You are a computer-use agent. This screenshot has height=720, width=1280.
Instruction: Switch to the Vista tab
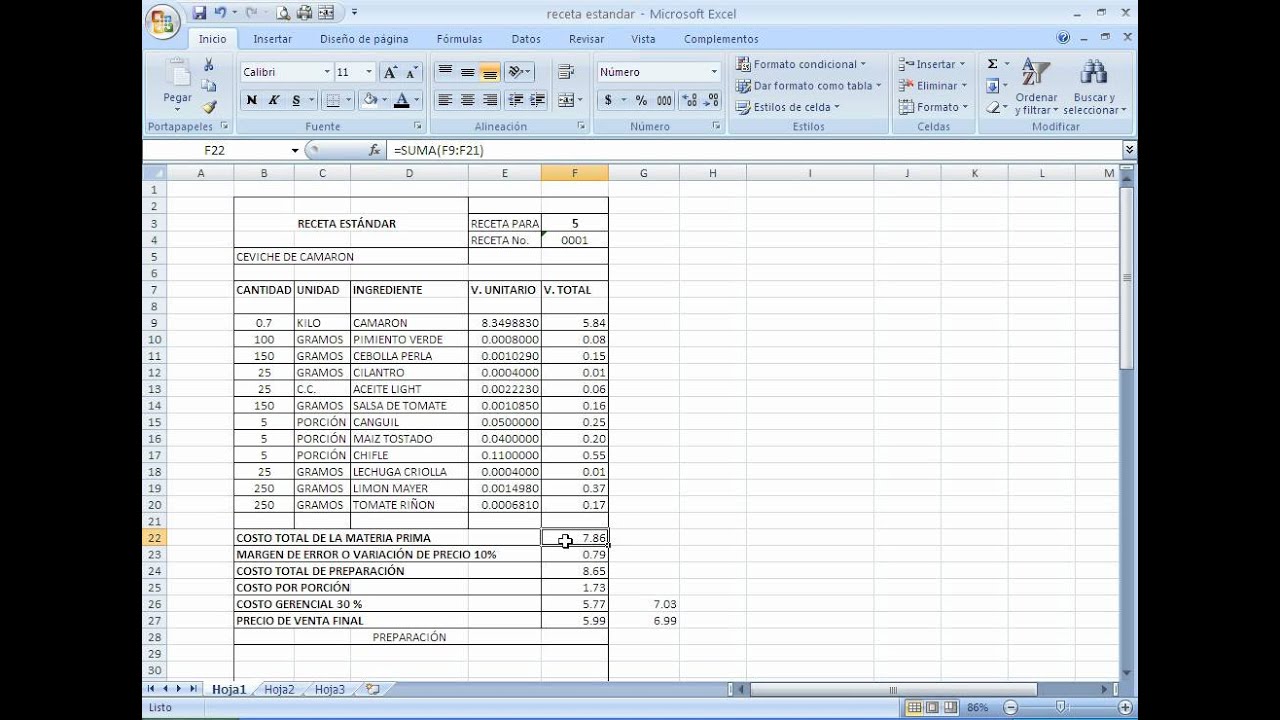click(x=643, y=39)
